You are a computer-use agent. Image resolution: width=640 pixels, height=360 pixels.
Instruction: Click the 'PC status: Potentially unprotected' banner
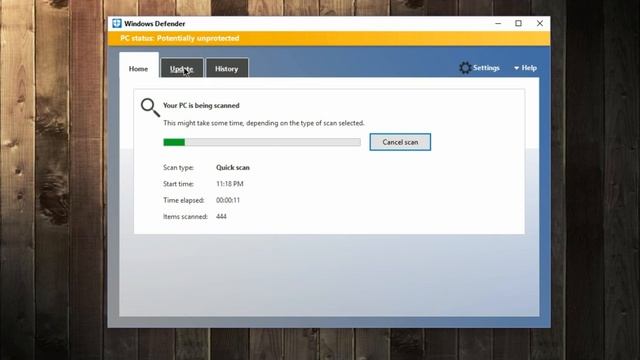point(329,38)
